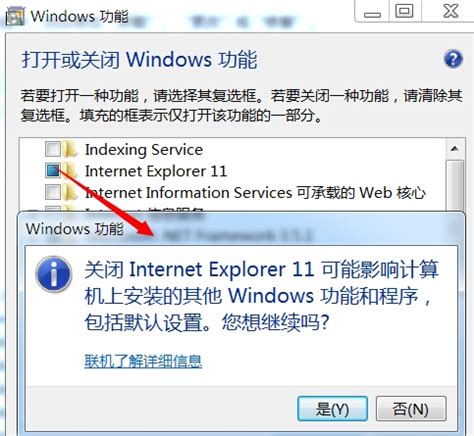
Task: Minimize the Windows 功能 window
Action: coord(372,12)
